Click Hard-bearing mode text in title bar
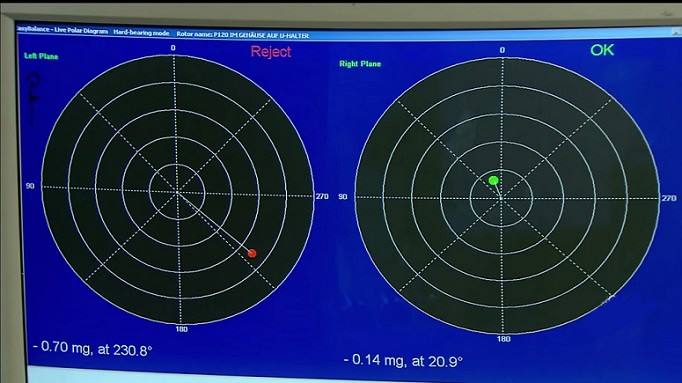This screenshot has height=383, width=682. point(141,32)
